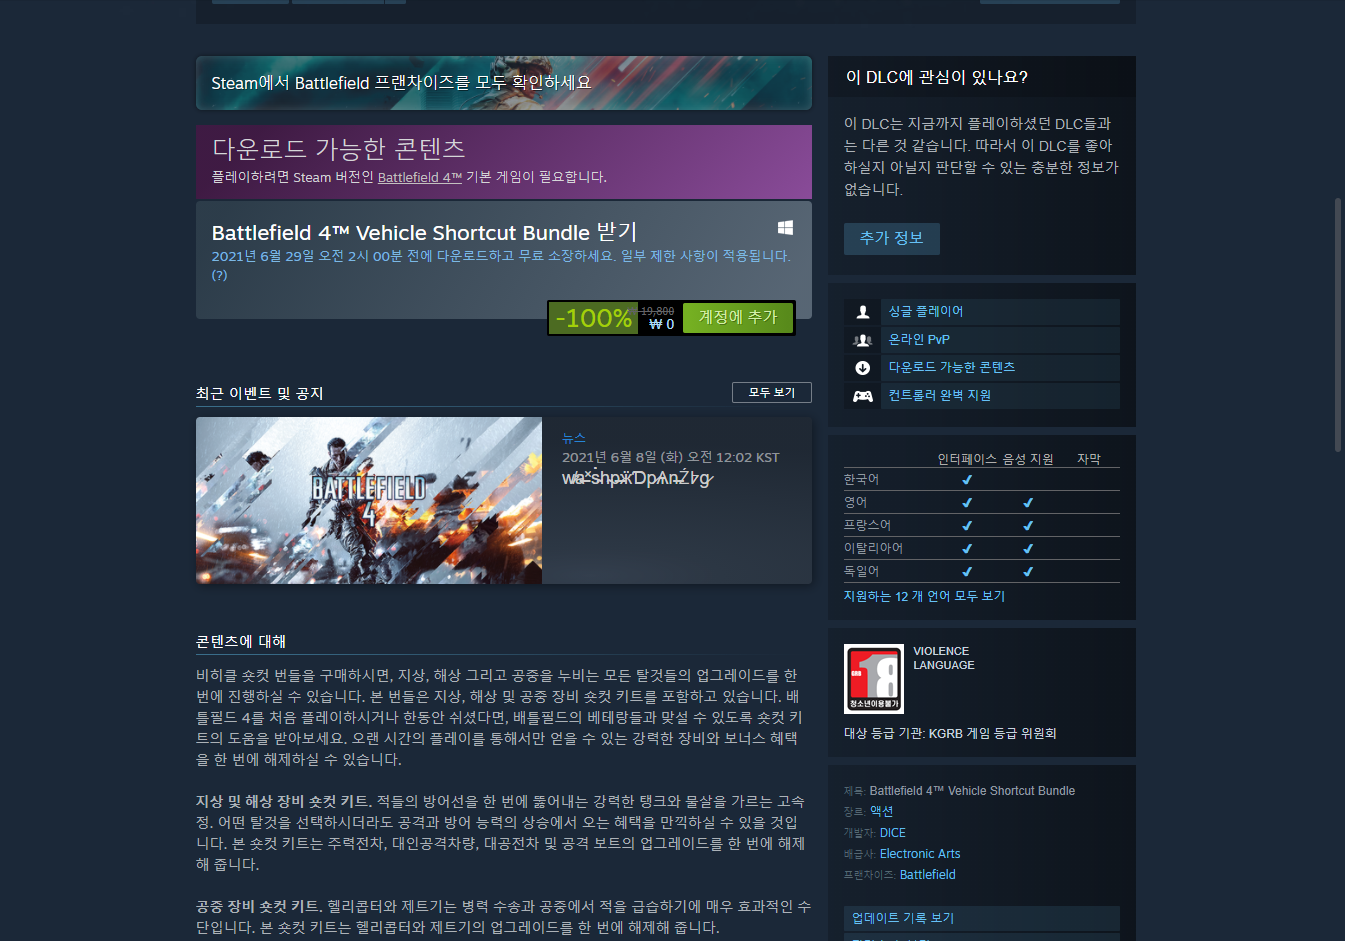1345x941 pixels.
Task: Open the Battlefield 4™ base game link
Action: point(420,177)
